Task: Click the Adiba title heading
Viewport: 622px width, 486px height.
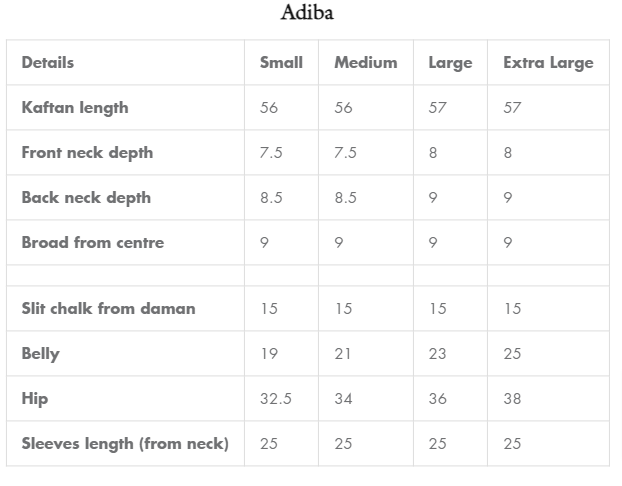Action: (307, 13)
